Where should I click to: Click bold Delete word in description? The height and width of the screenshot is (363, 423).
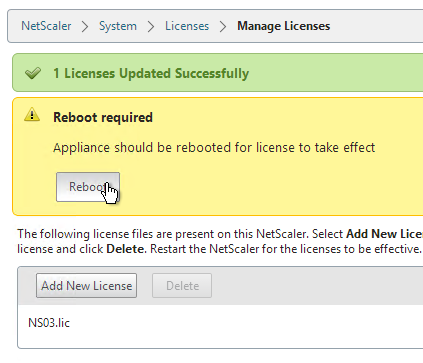pos(126,249)
